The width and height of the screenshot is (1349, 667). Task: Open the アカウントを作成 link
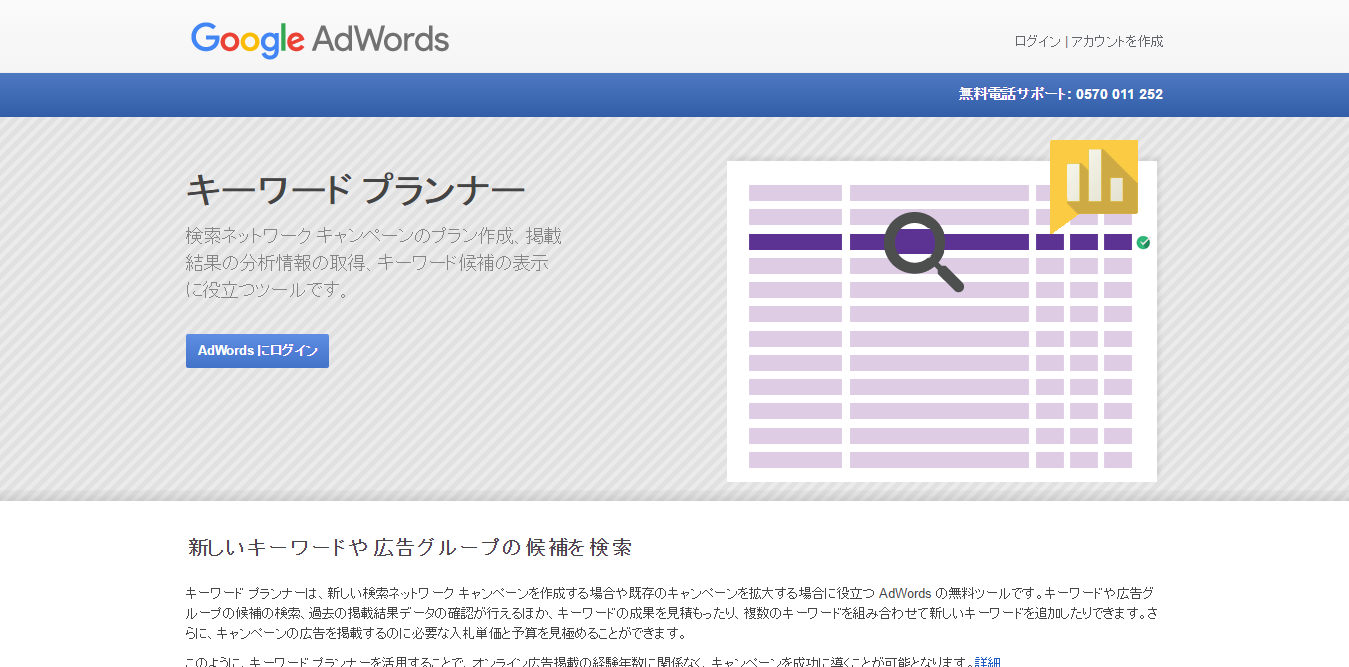1117,41
